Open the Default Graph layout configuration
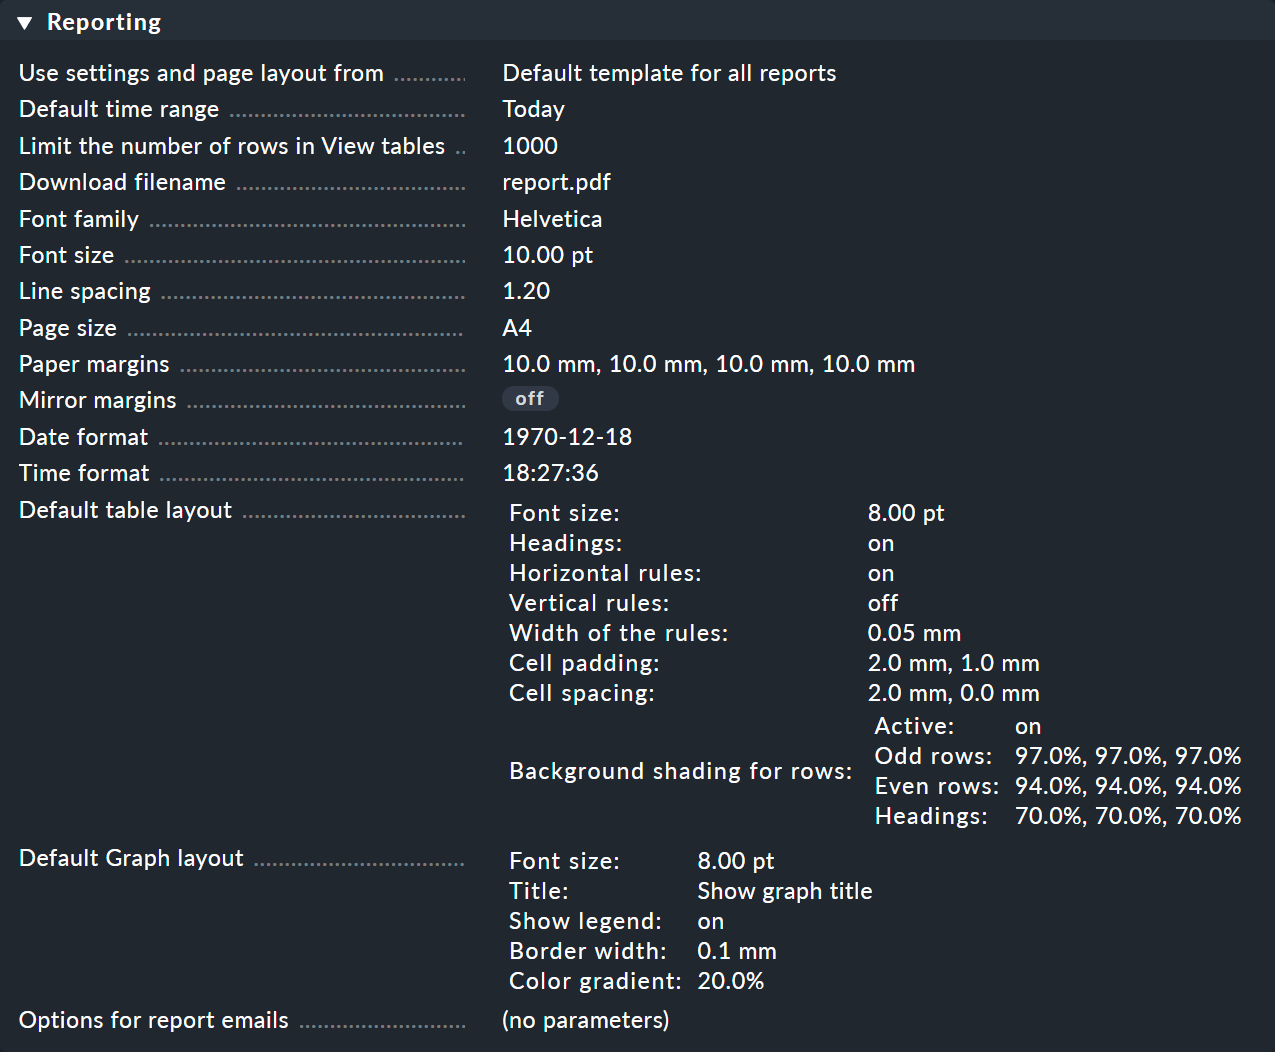Image resolution: width=1275 pixels, height=1052 pixels. 131,857
